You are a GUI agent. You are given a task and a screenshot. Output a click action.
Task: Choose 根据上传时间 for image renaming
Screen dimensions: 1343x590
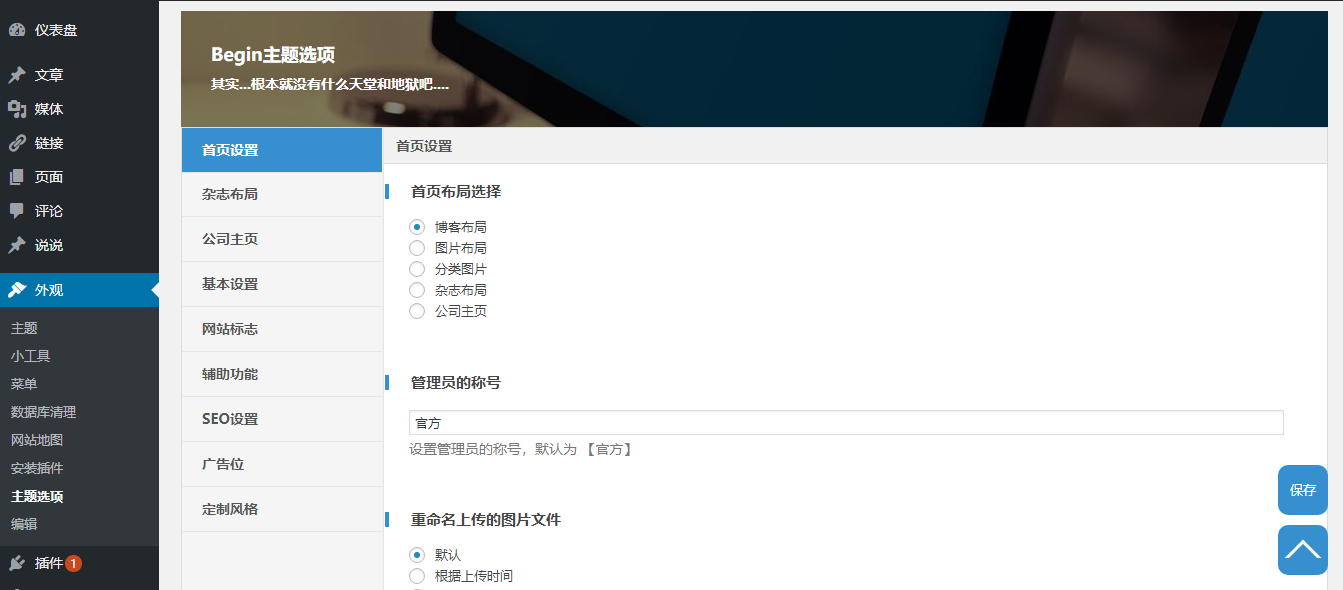(x=417, y=575)
